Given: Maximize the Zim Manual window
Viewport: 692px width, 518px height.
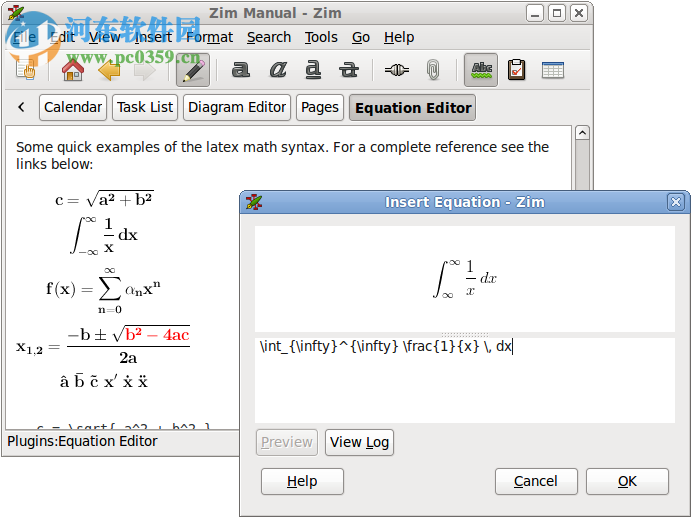Looking at the screenshot, I should (x=557, y=13).
